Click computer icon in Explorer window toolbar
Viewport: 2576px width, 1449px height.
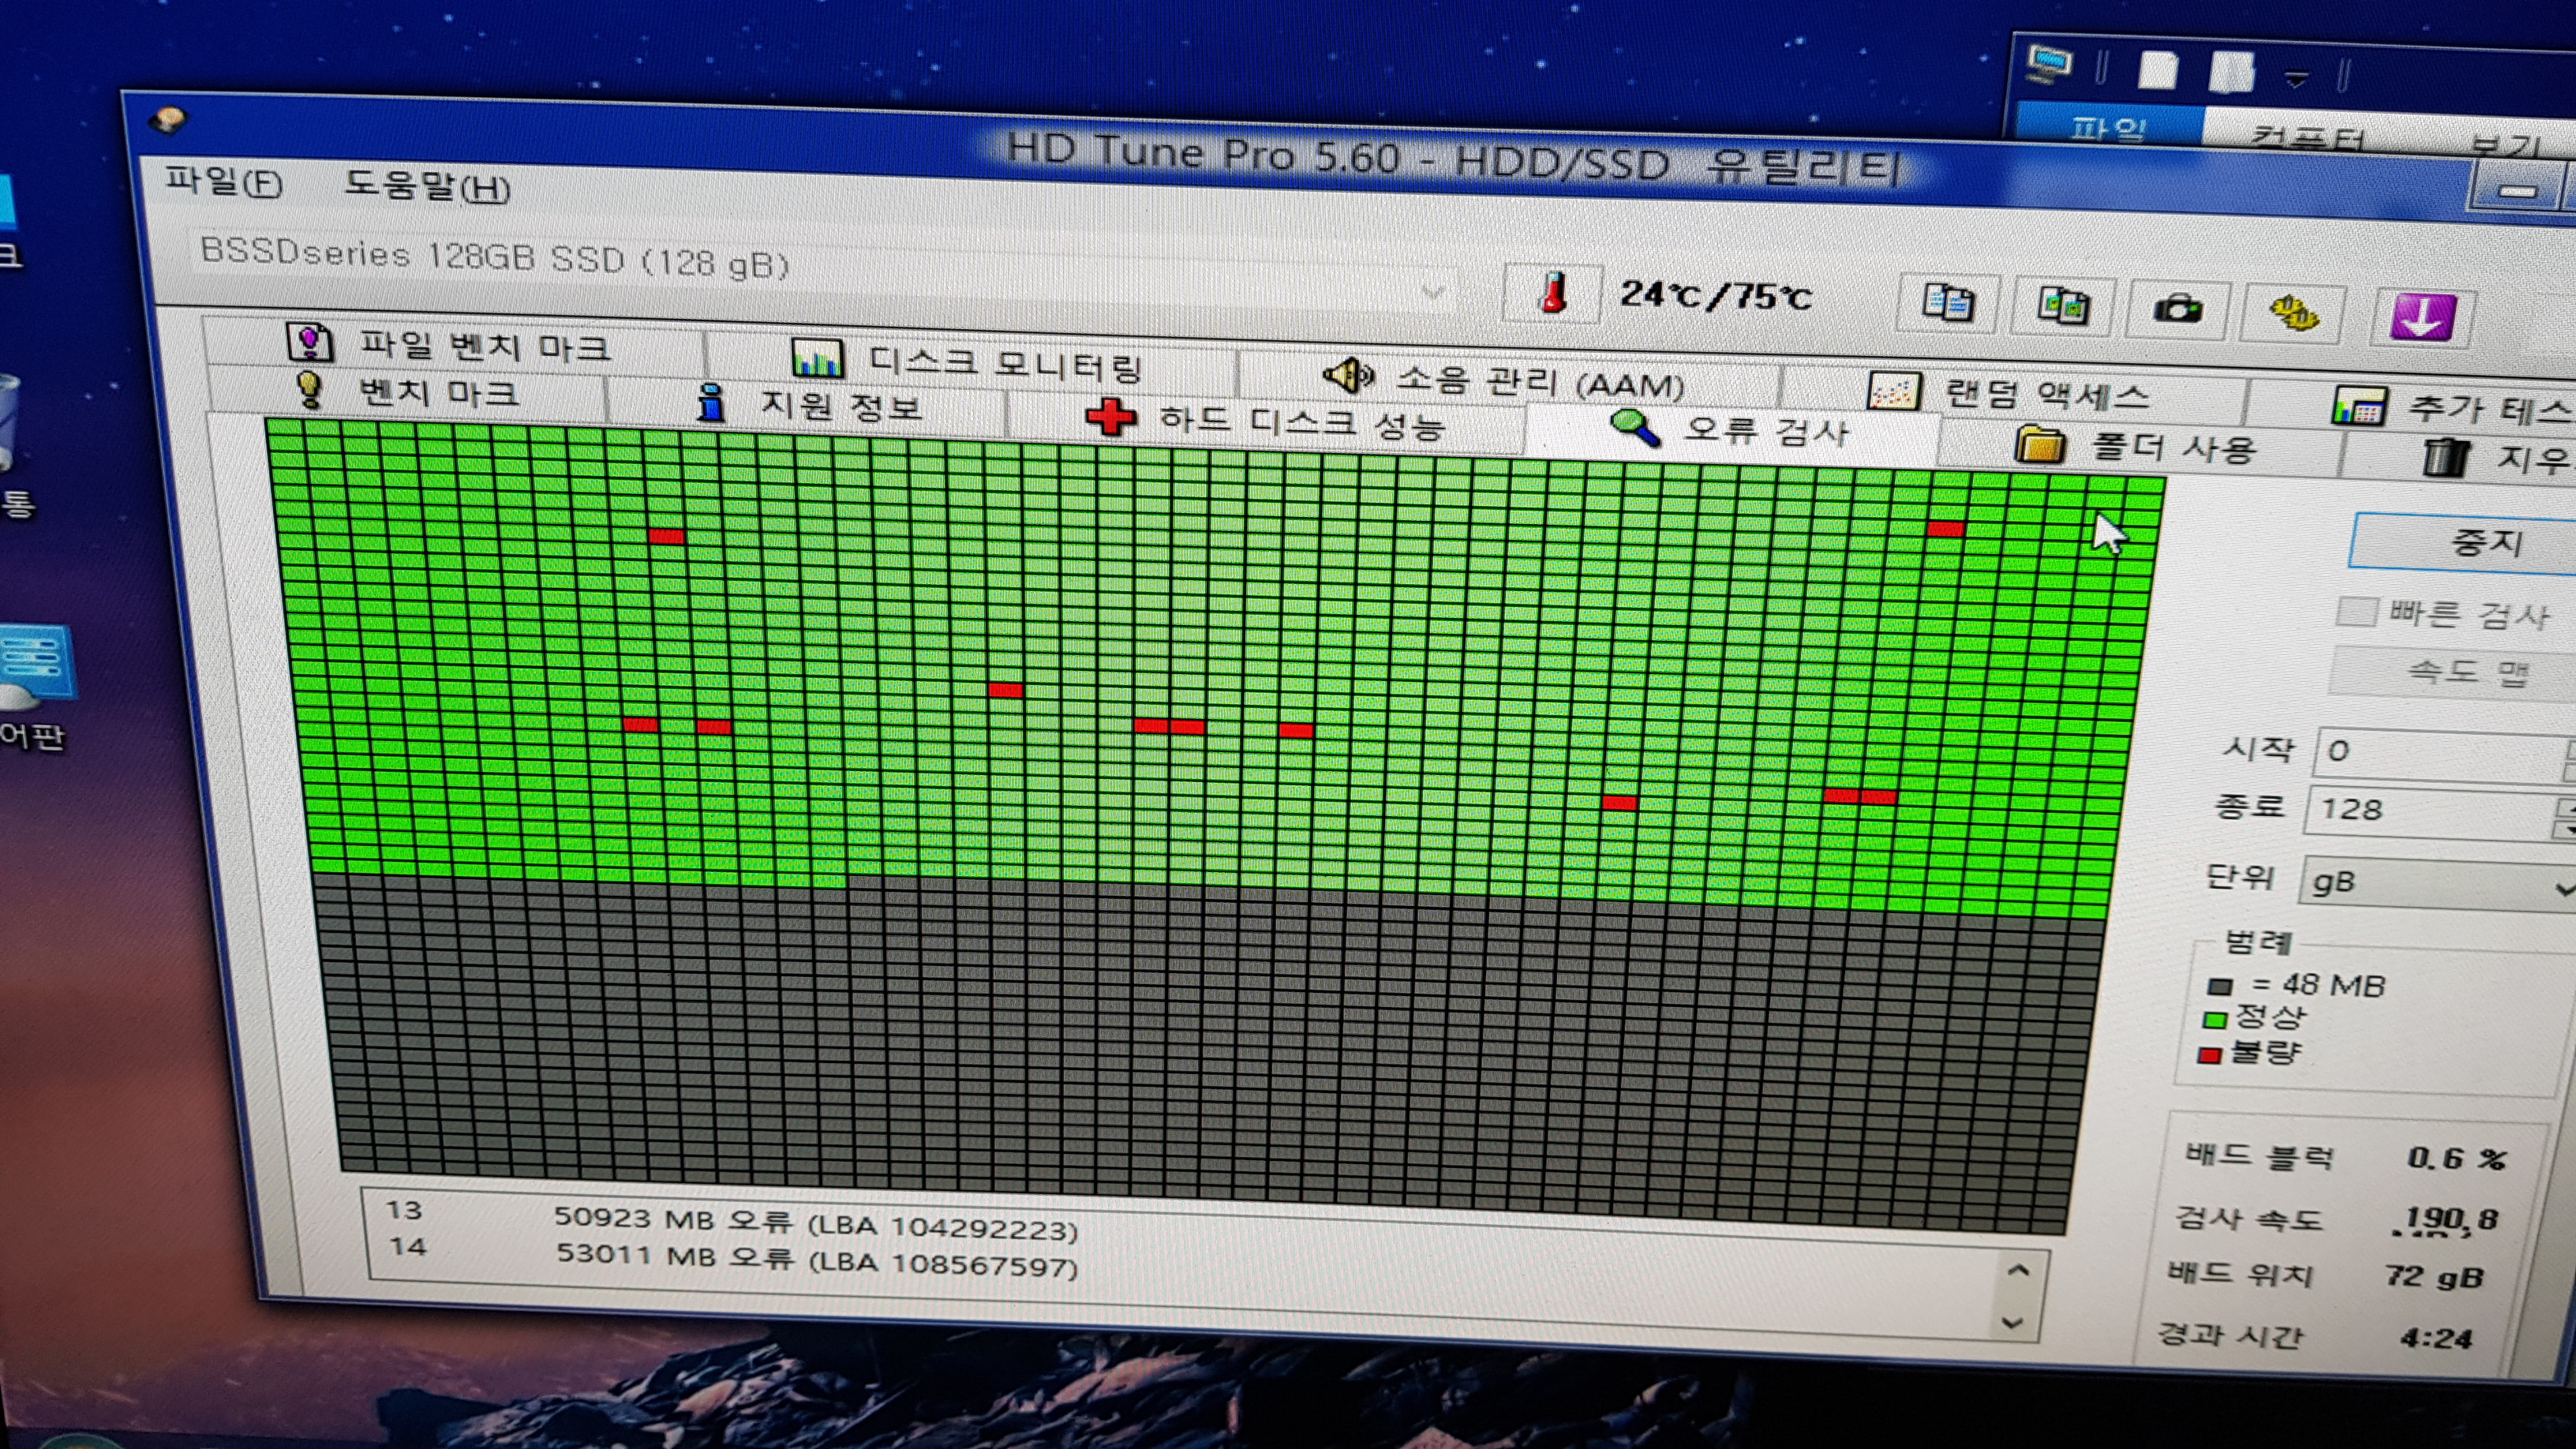point(2047,63)
